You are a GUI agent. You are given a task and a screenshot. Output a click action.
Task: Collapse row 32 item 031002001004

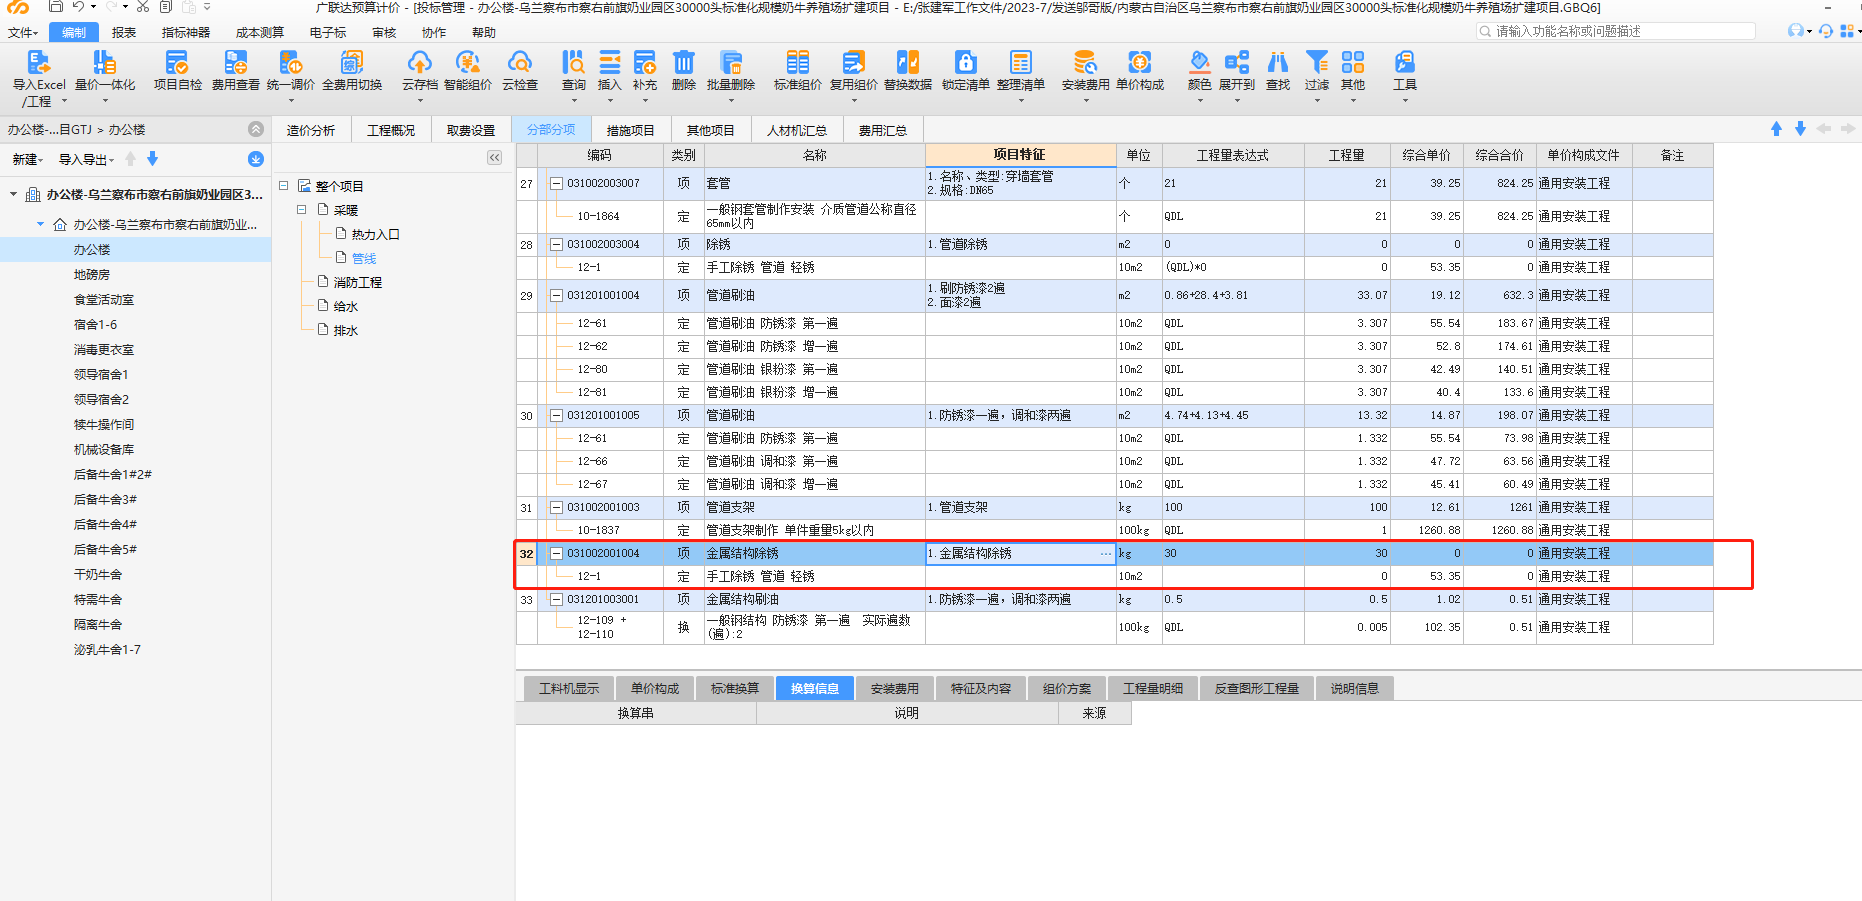(x=556, y=553)
